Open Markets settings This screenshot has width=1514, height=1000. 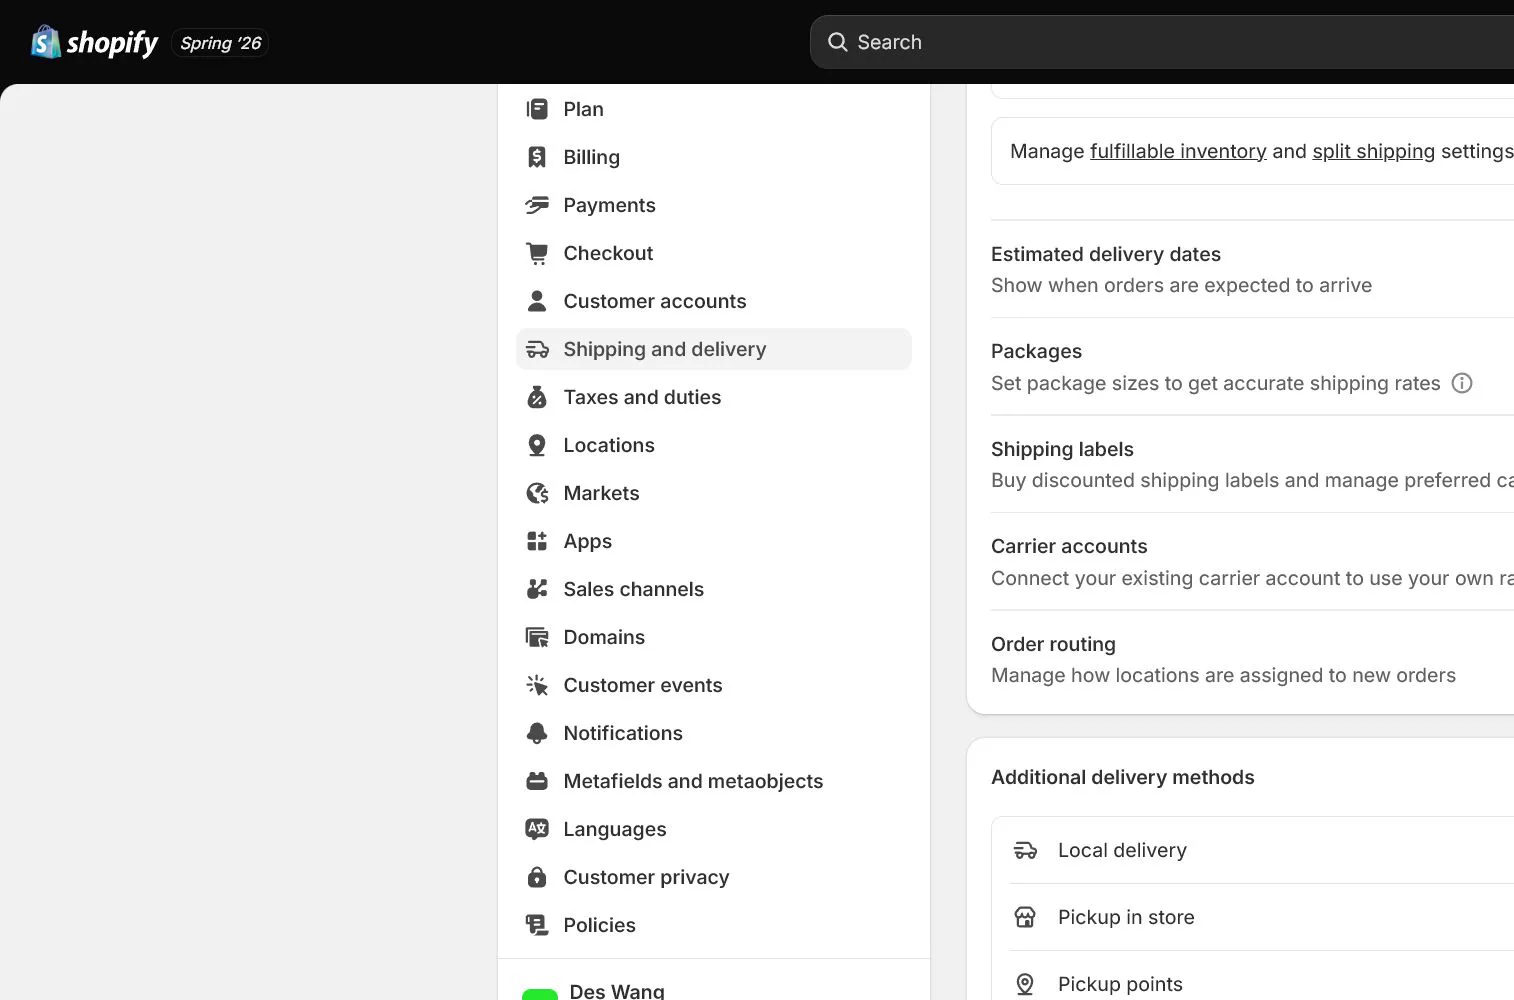[714, 493]
